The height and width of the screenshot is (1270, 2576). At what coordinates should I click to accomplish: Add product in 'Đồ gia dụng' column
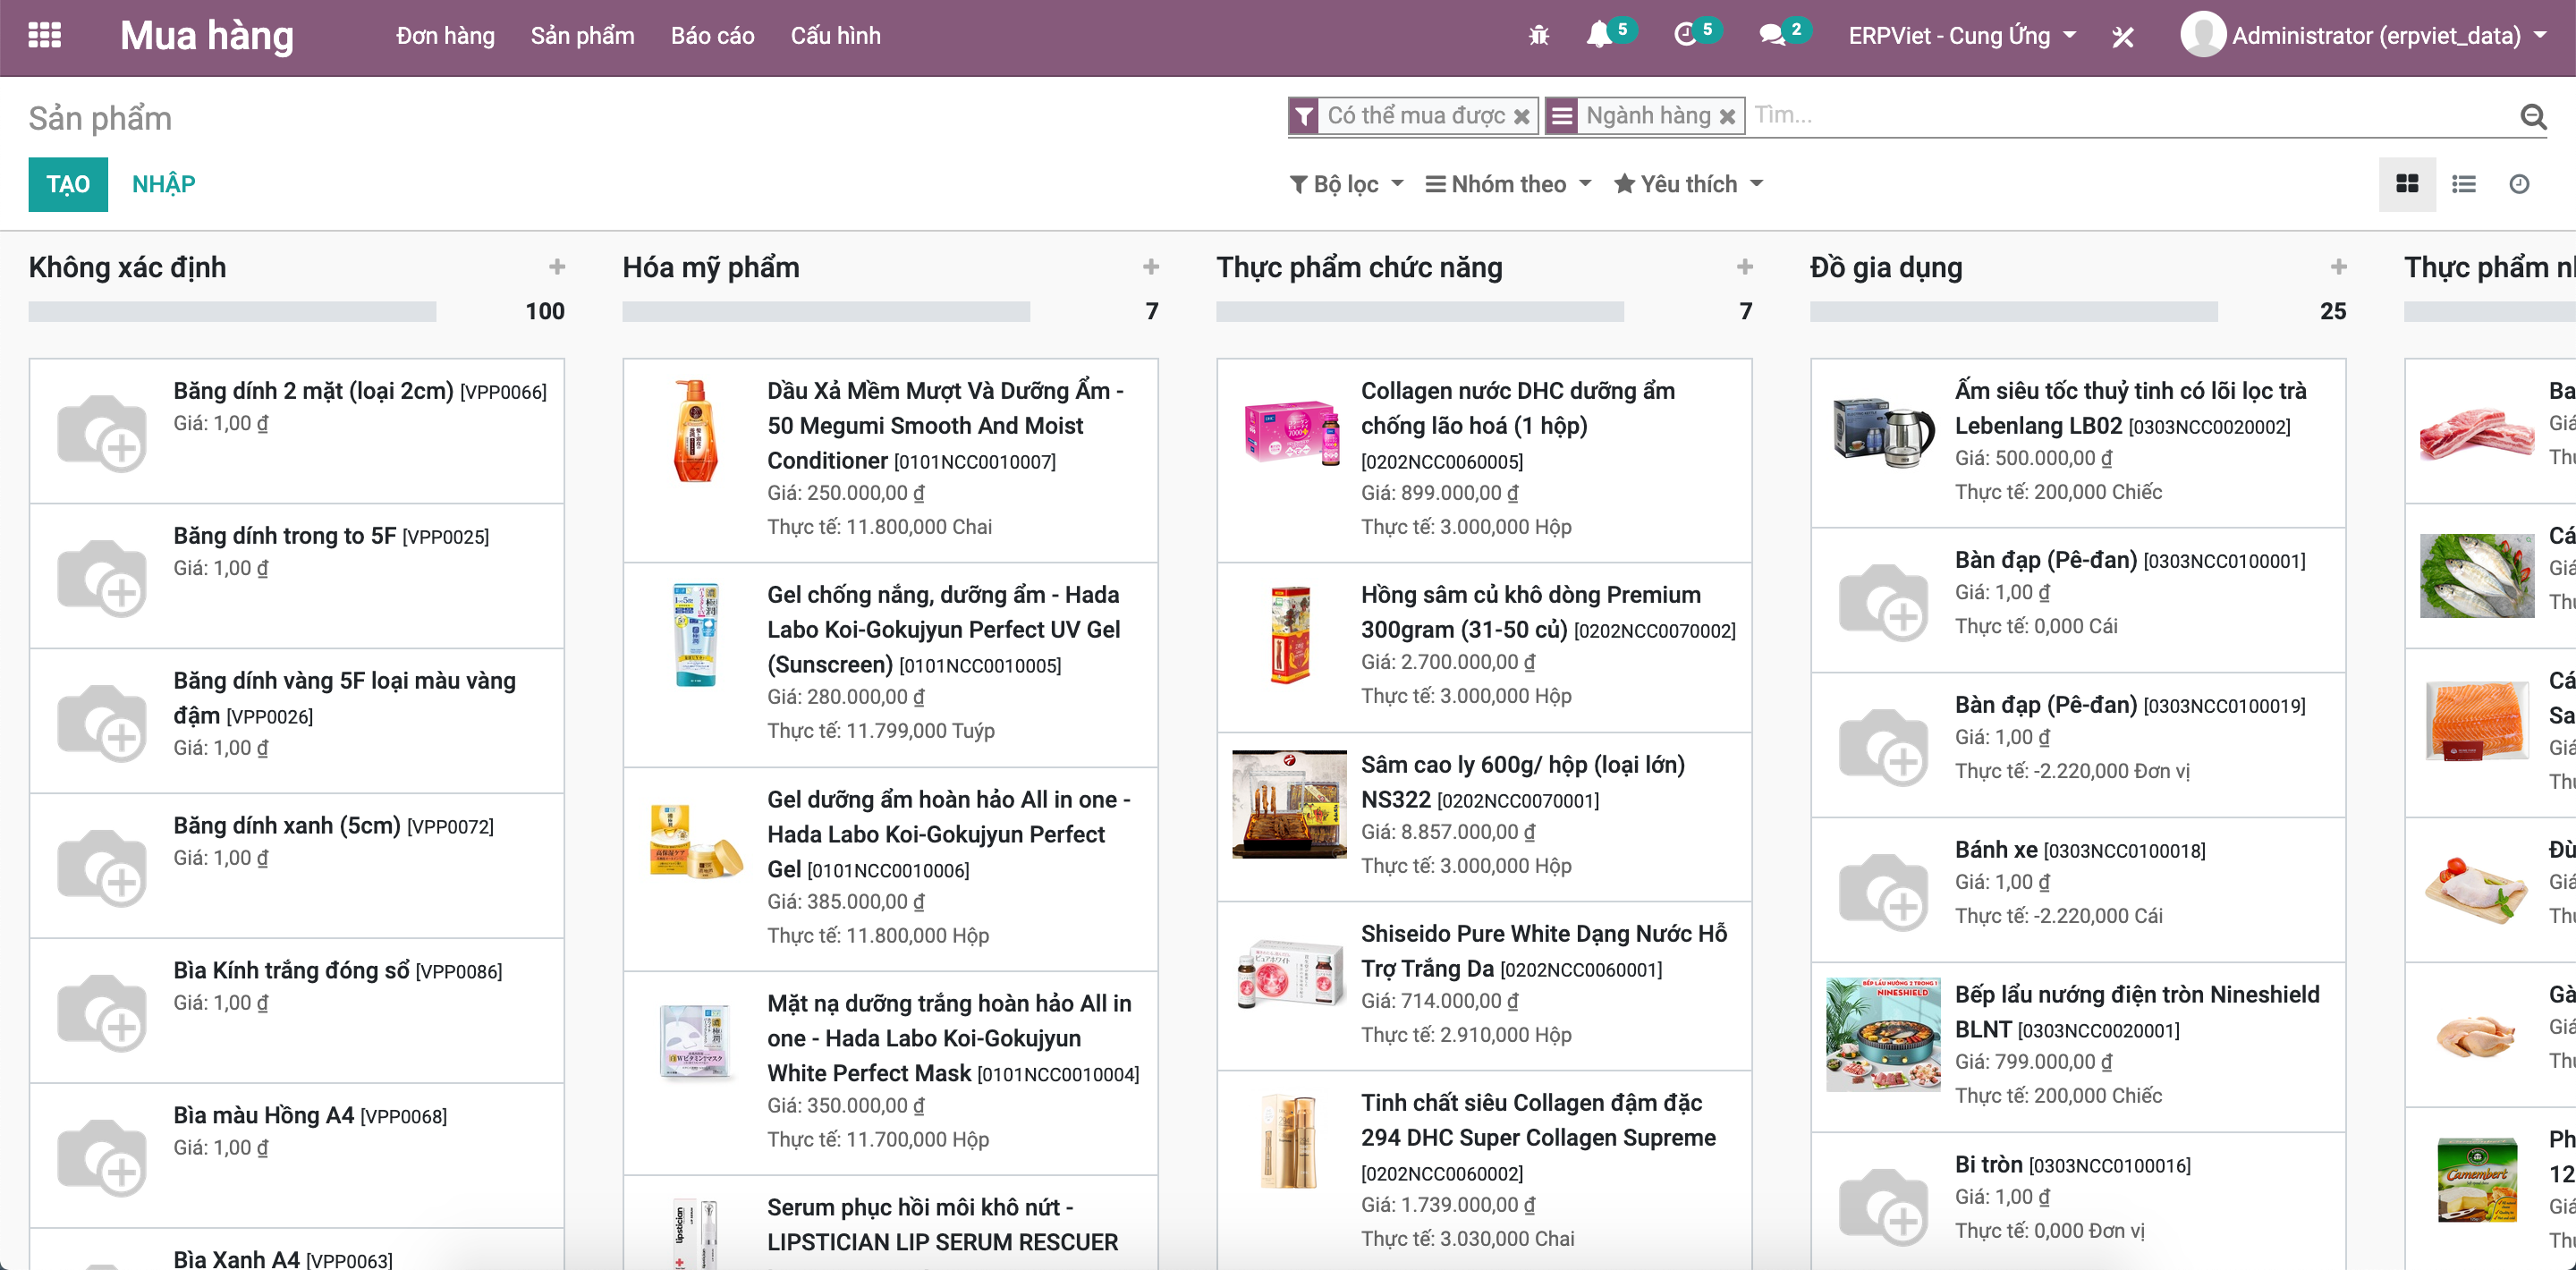coord(2338,267)
